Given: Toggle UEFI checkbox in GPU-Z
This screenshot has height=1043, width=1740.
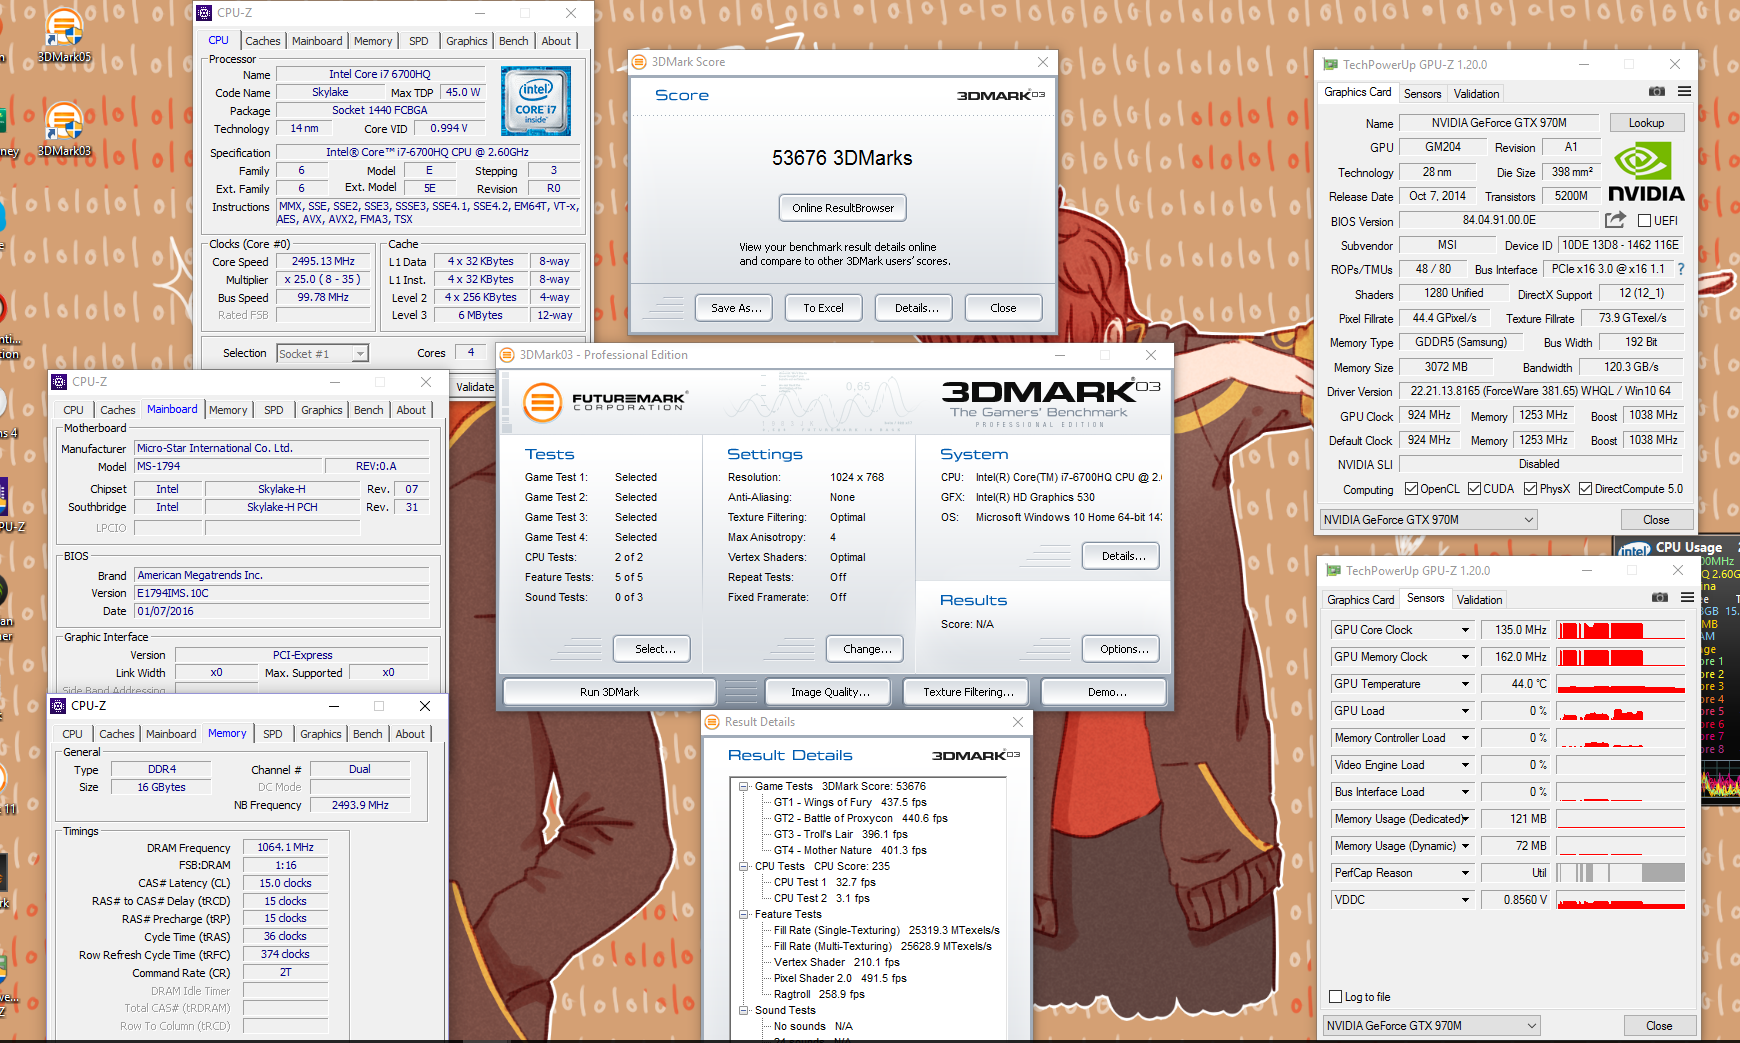Looking at the screenshot, I should pos(1645,221).
